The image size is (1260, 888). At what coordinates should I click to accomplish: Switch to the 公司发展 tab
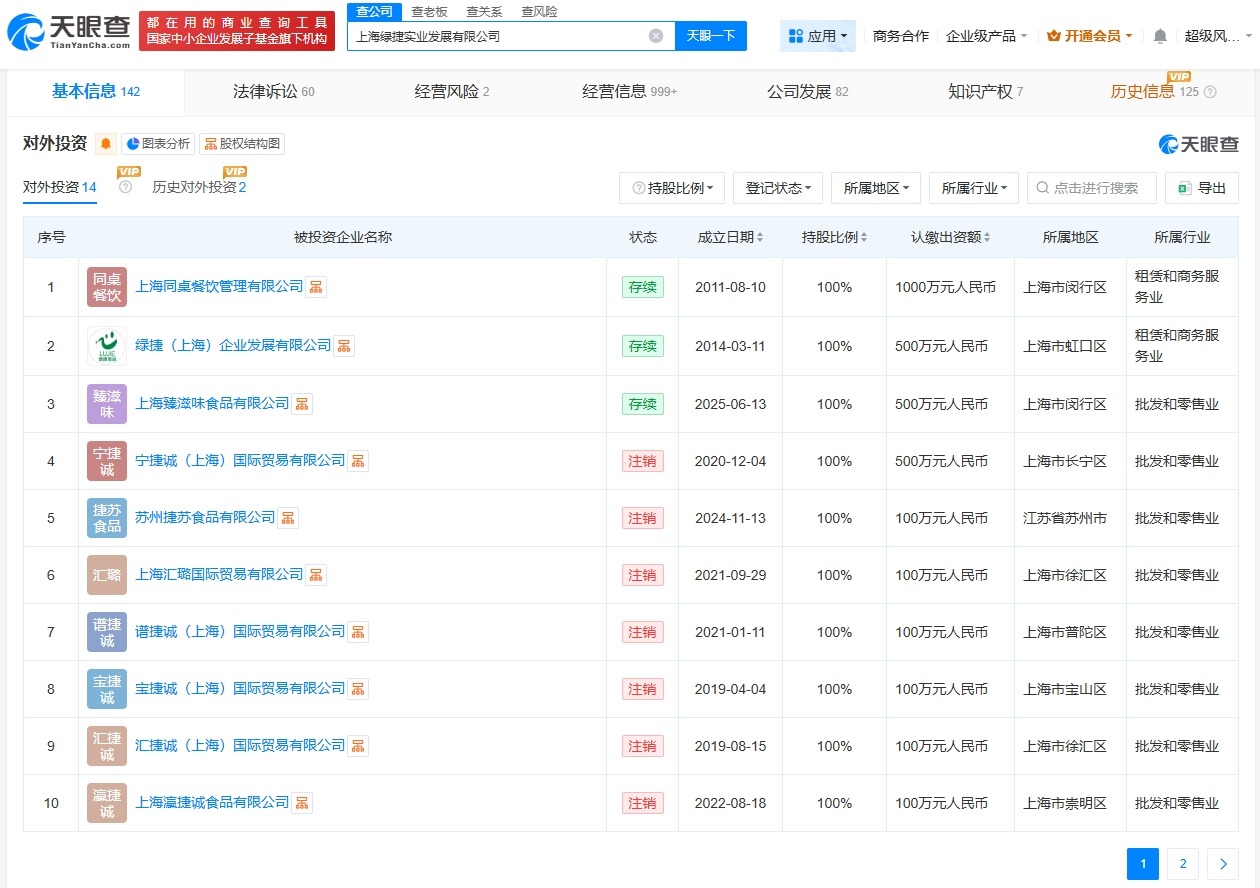click(x=807, y=91)
